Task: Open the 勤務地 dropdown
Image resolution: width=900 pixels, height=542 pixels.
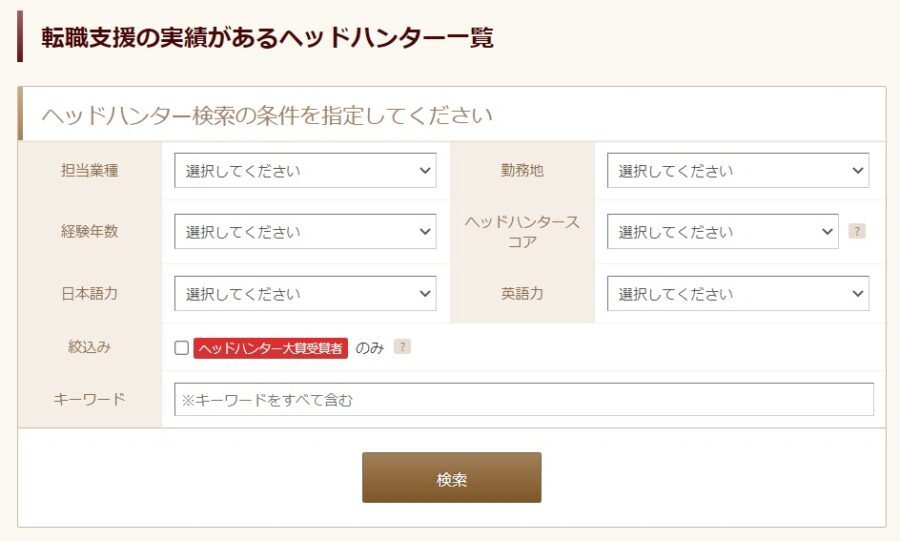Action: tap(738, 171)
